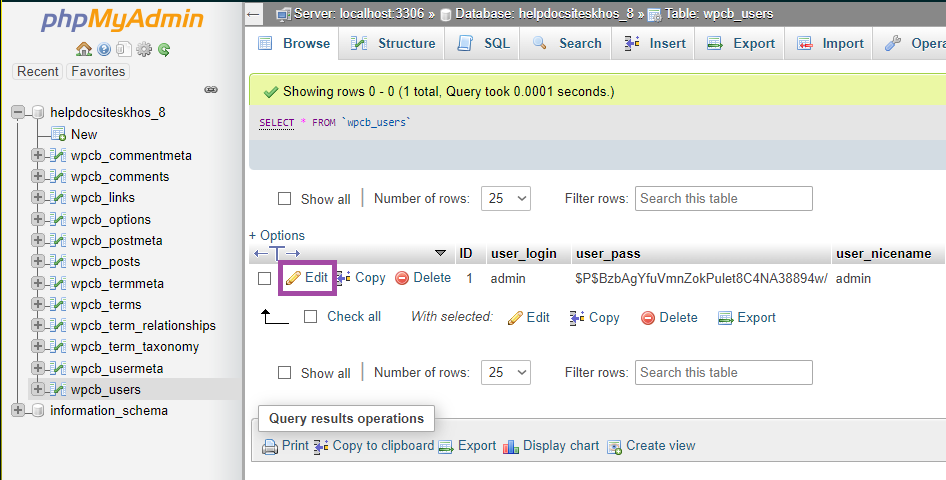Click the wpcb_posts table icon
The image size is (946, 480).
[59, 262]
